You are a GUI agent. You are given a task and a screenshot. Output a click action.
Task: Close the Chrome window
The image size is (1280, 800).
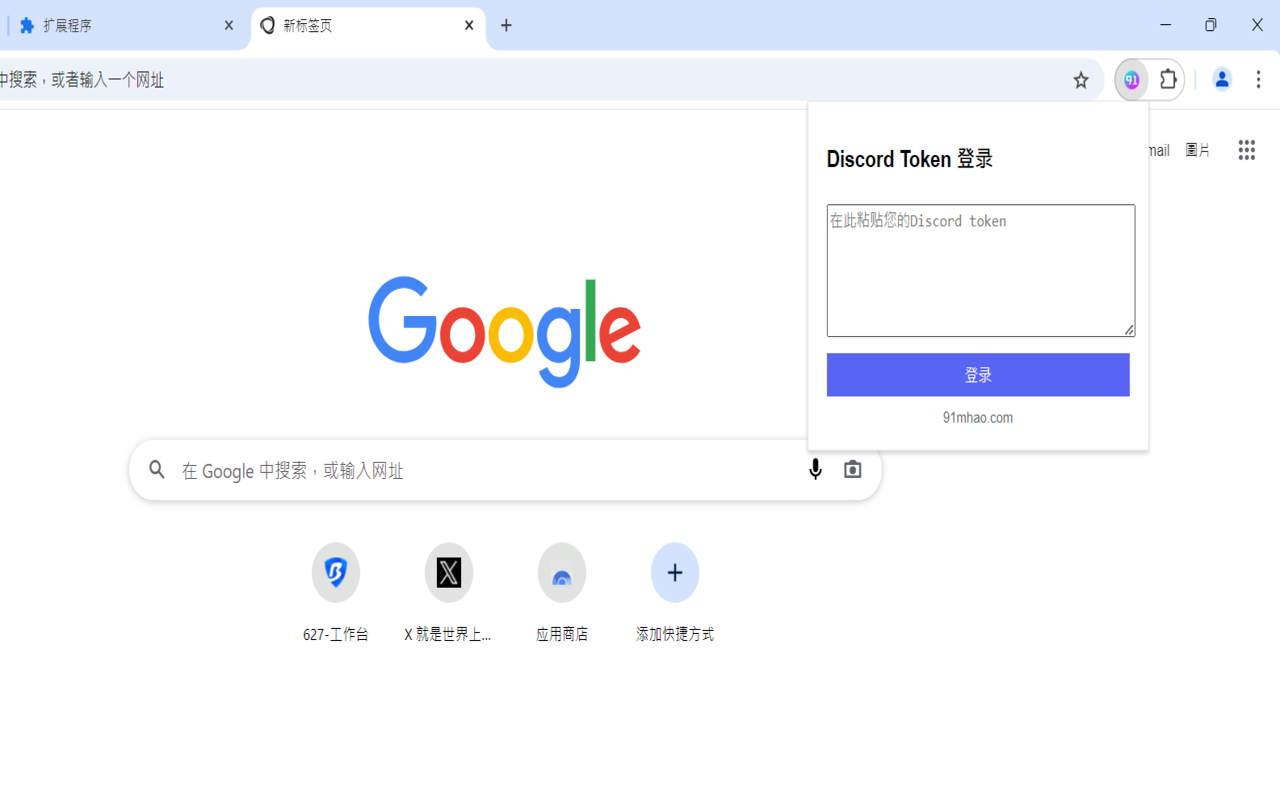[1257, 25]
